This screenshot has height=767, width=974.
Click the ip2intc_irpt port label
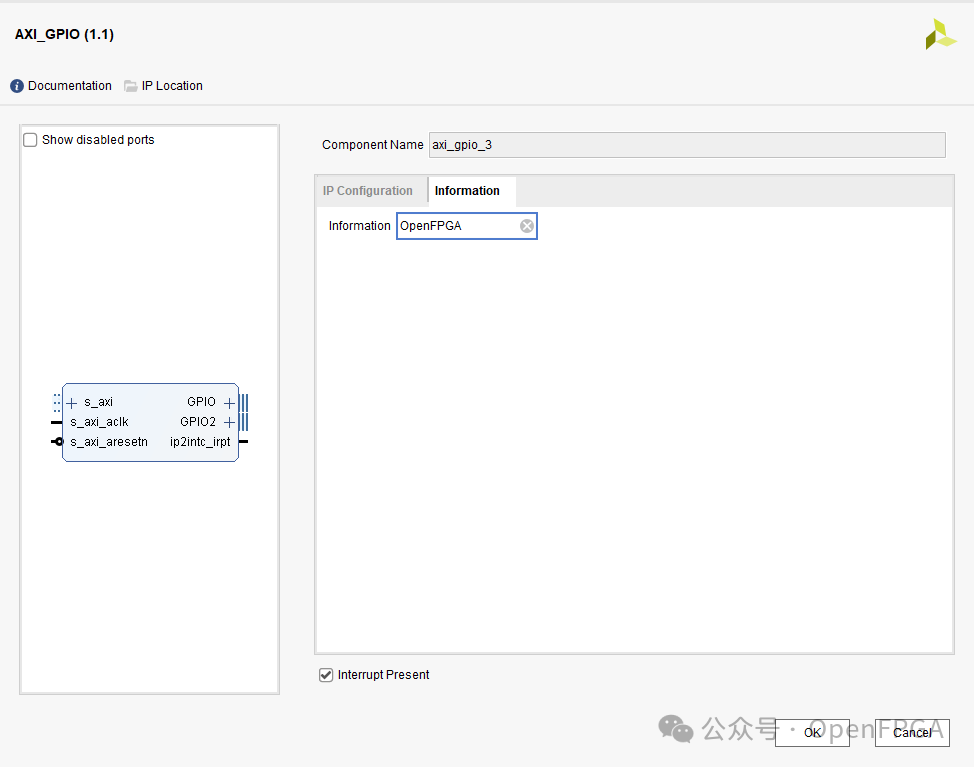pyautogui.click(x=200, y=442)
